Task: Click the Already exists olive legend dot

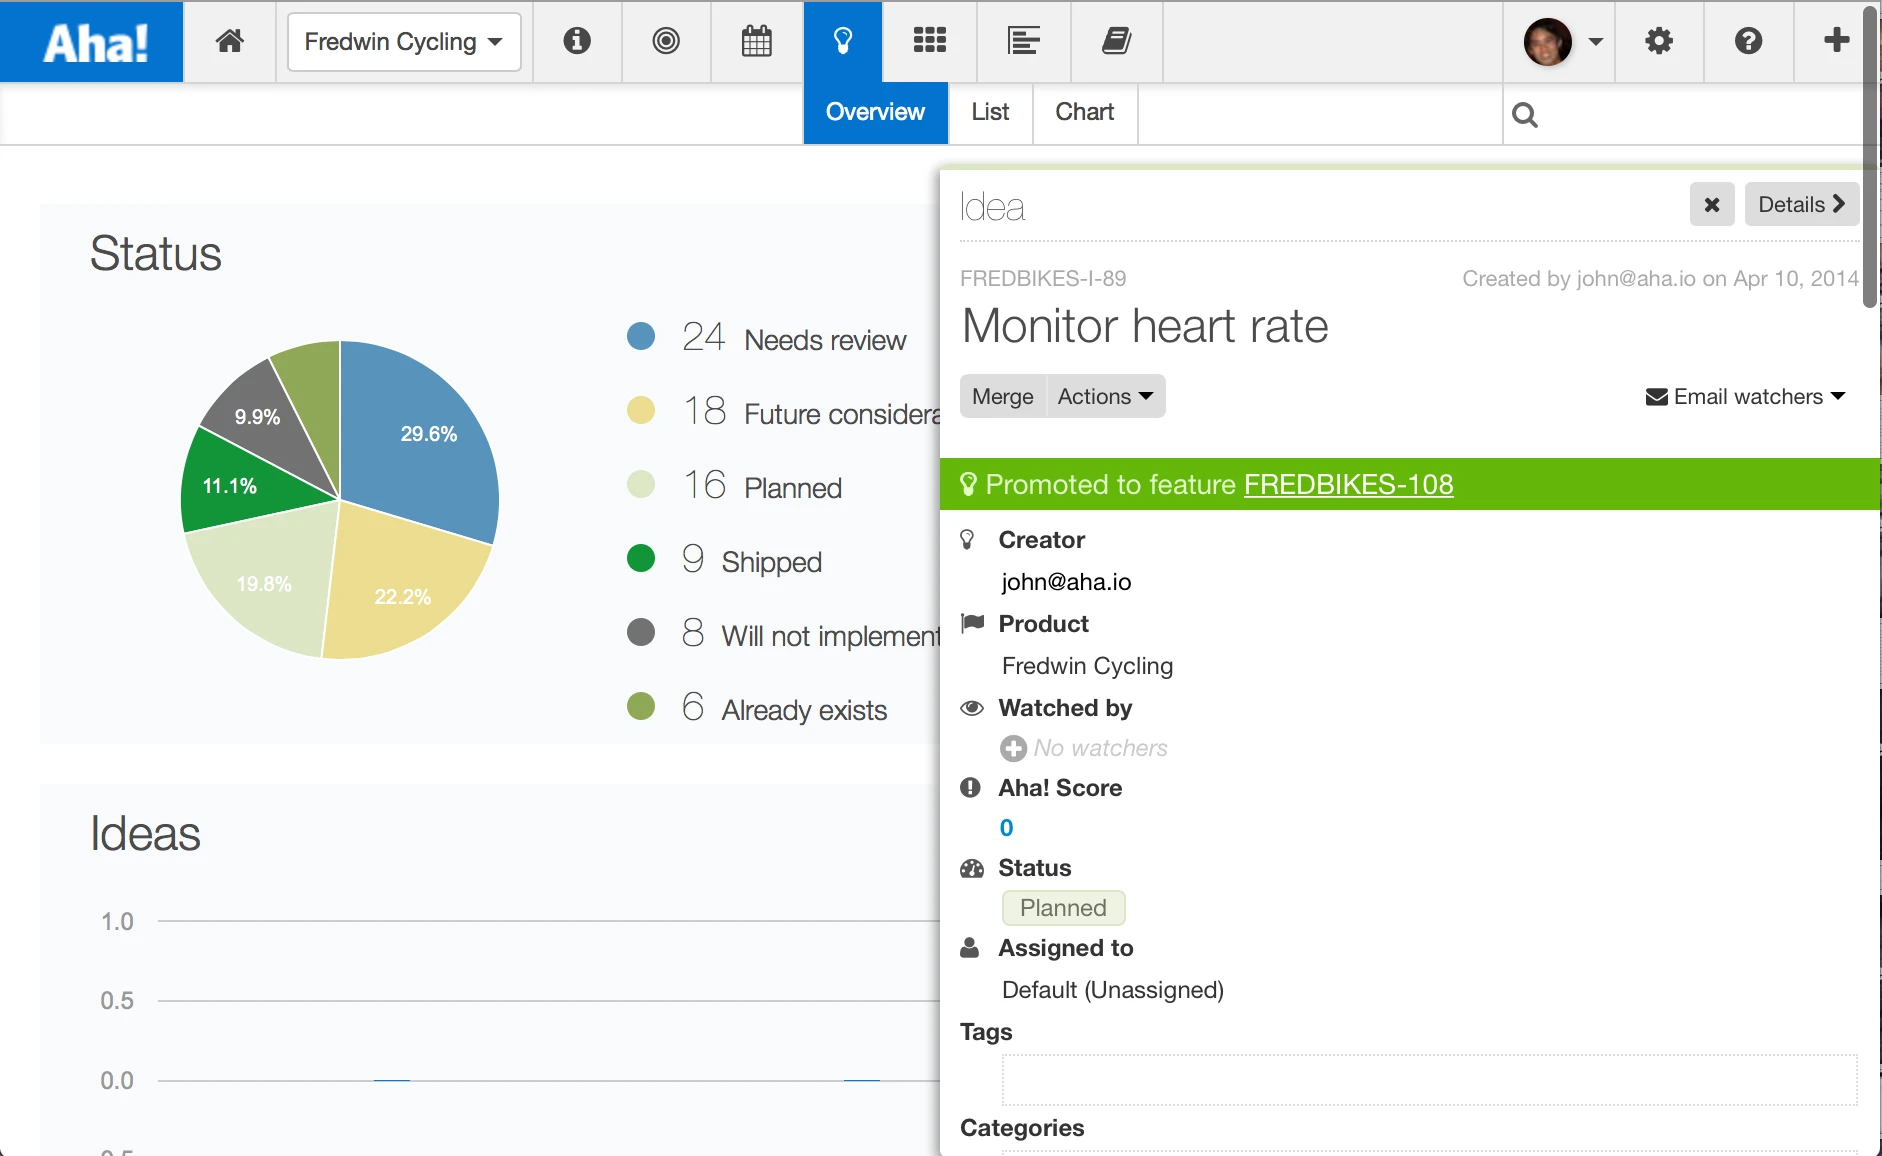Action: pyautogui.click(x=641, y=706)
